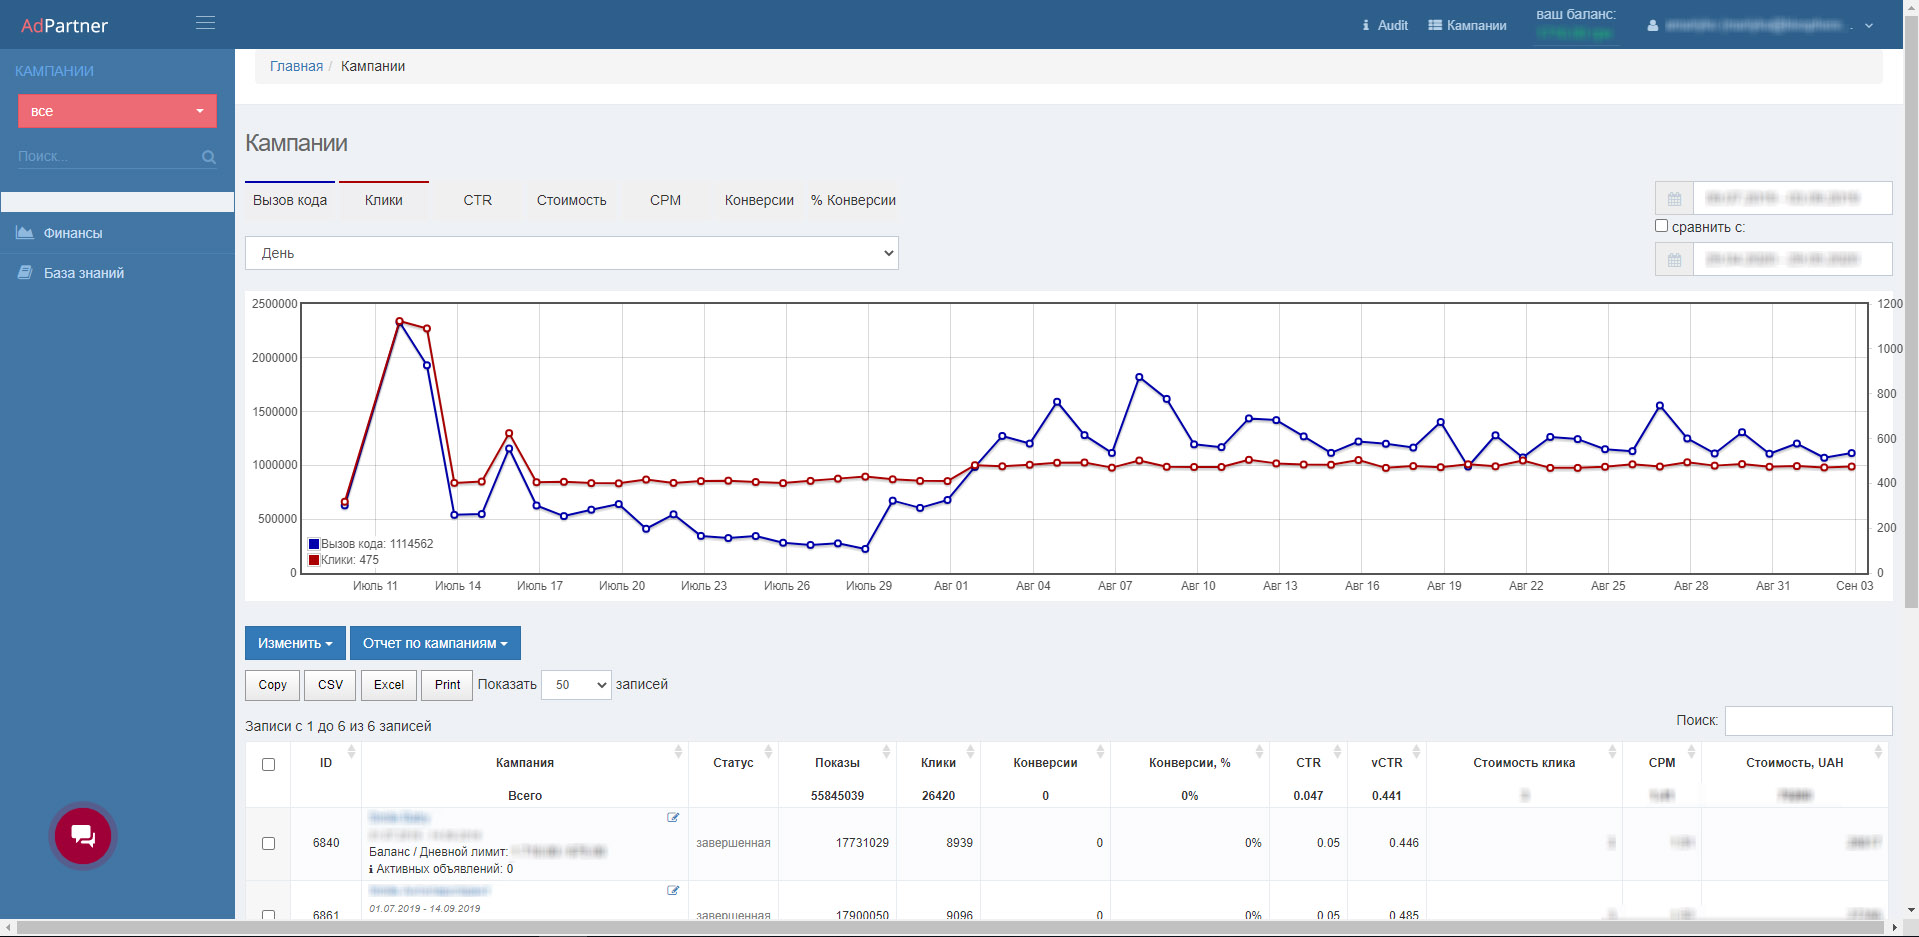Click the hamburger menu icon in header
Screen dimensions: 1919x937
pyautogui.click(x=205, y=23)
